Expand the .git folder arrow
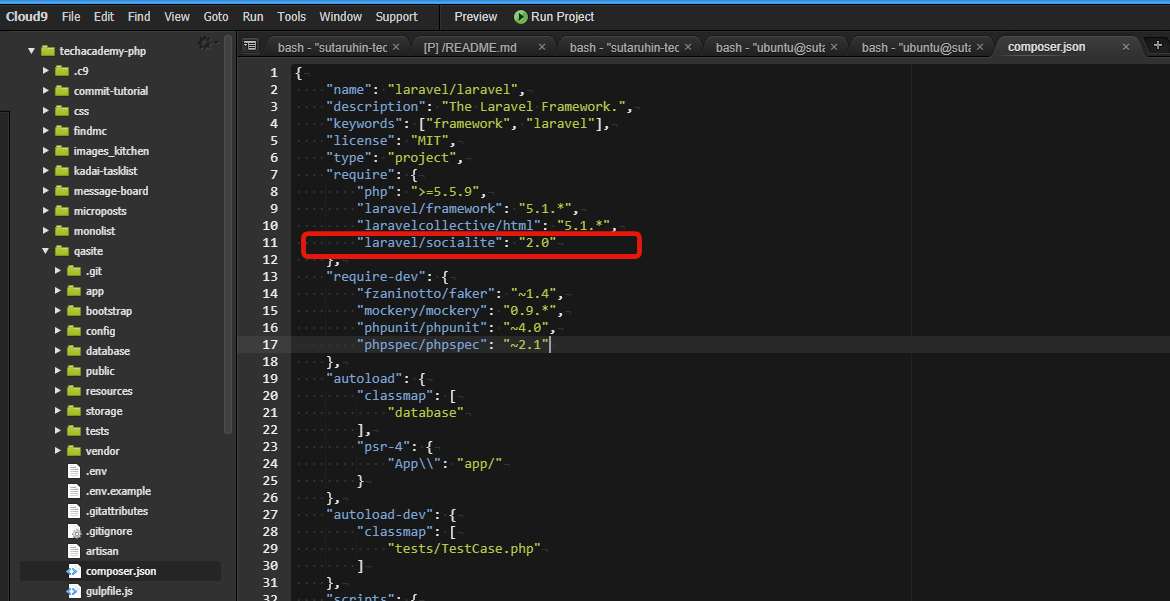 57,271
